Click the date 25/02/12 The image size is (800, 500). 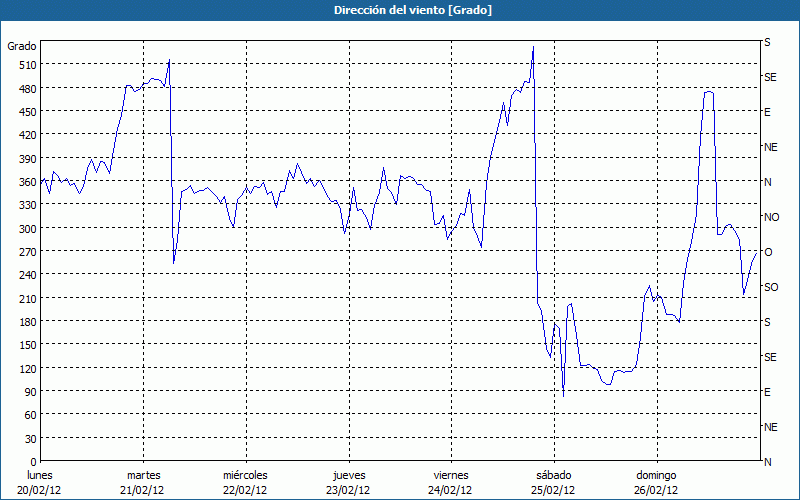(553, 490)
